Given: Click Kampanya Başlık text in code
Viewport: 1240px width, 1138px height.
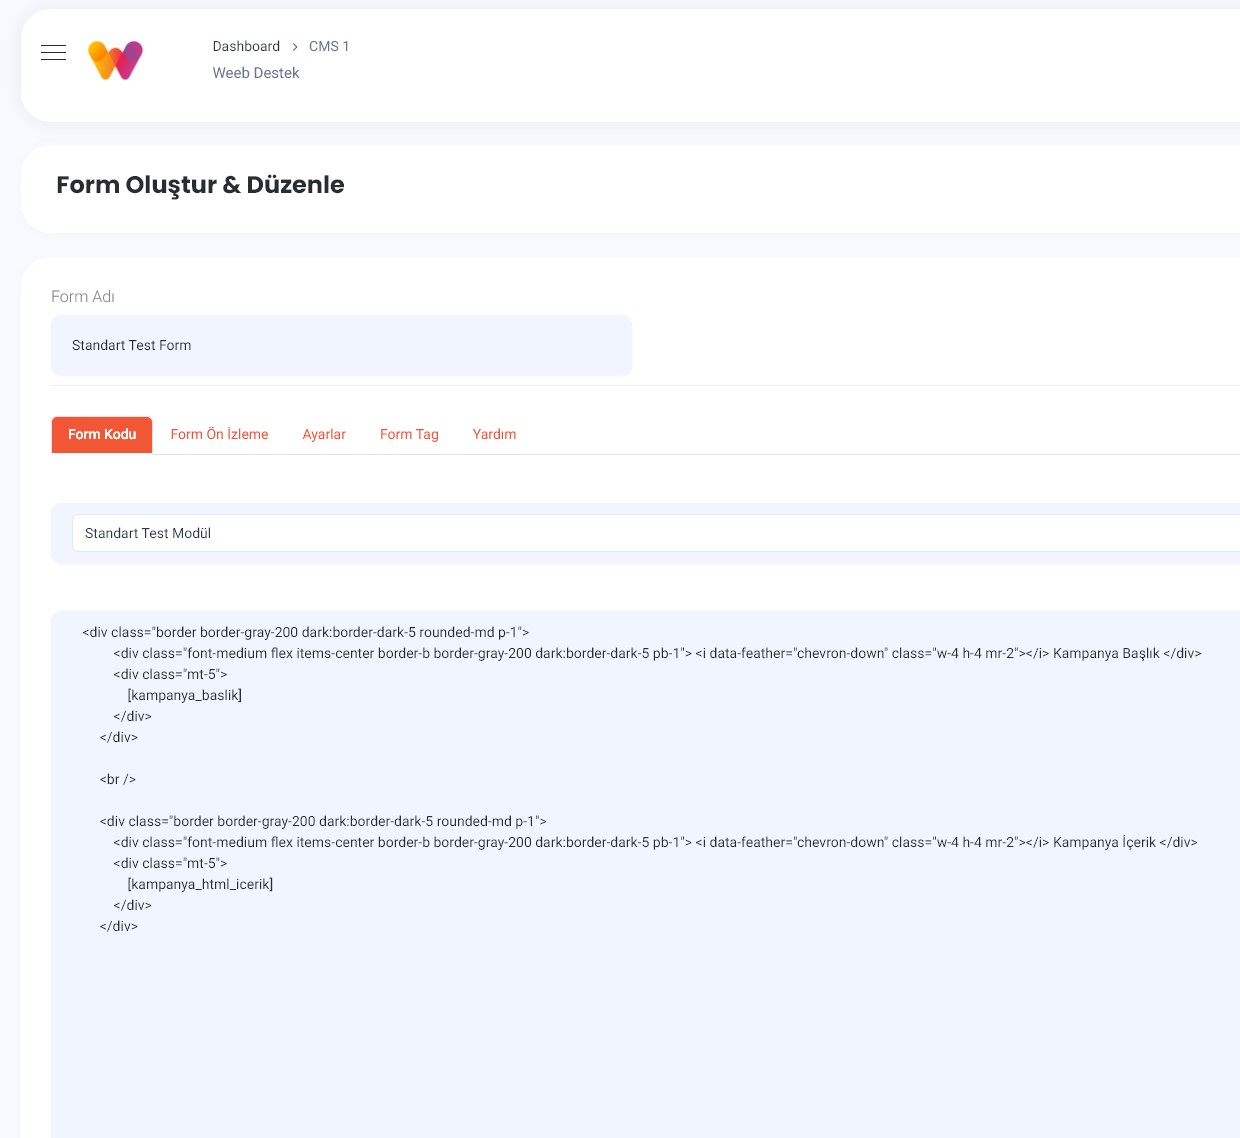Looking at the screenshot, I should tap(1106, 654).
